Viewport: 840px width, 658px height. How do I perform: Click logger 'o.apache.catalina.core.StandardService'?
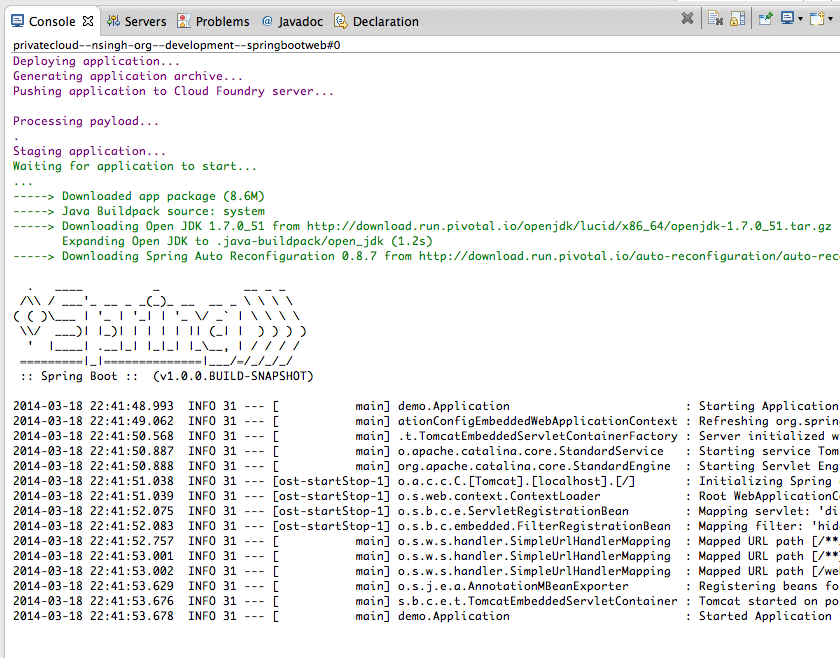(530, 451)
